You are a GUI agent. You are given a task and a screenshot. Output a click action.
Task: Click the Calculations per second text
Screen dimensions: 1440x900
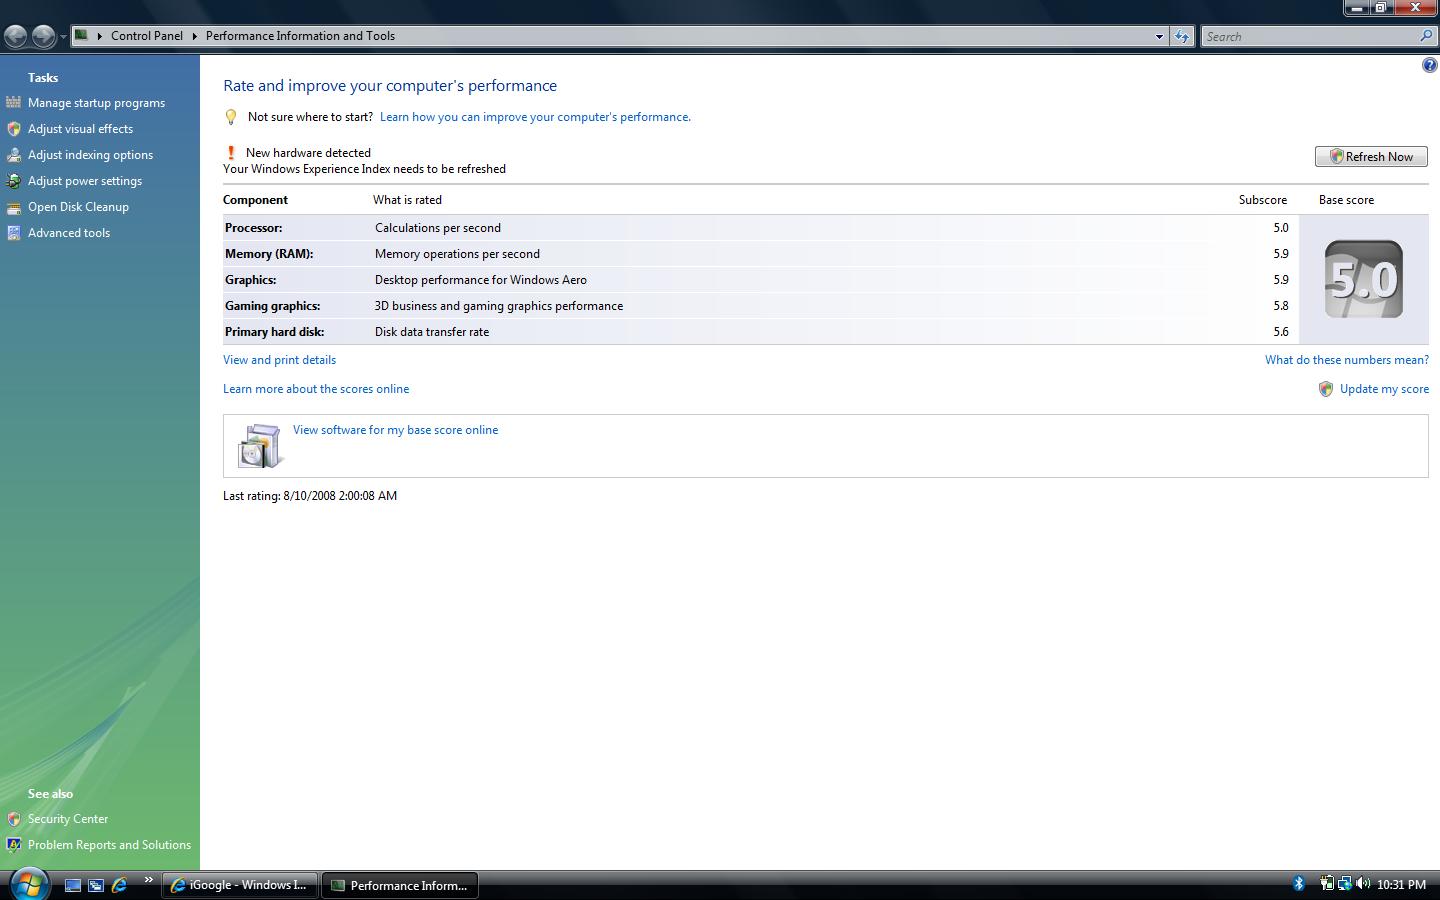438,228
